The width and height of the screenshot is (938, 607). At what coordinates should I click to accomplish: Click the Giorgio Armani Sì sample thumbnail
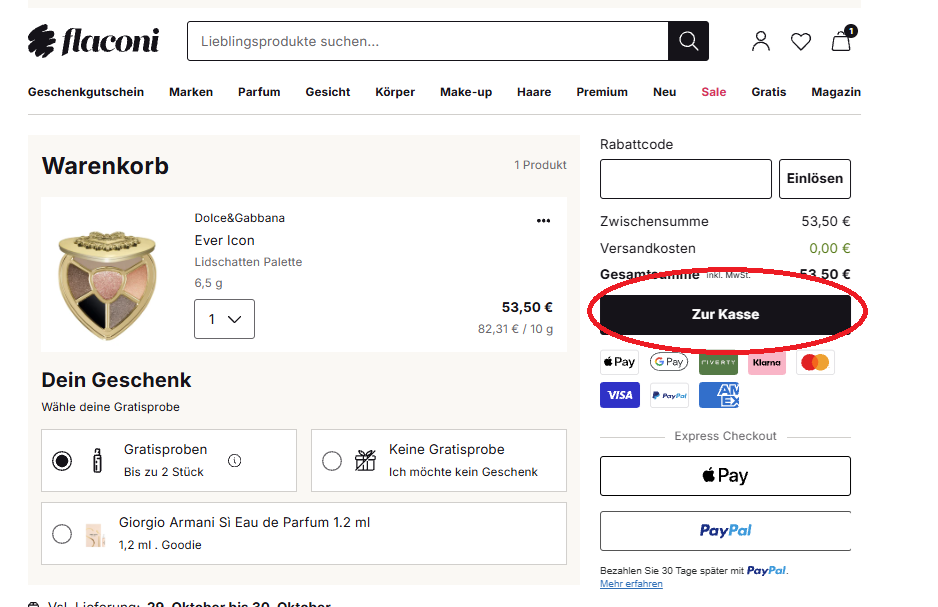coord(95,534)
